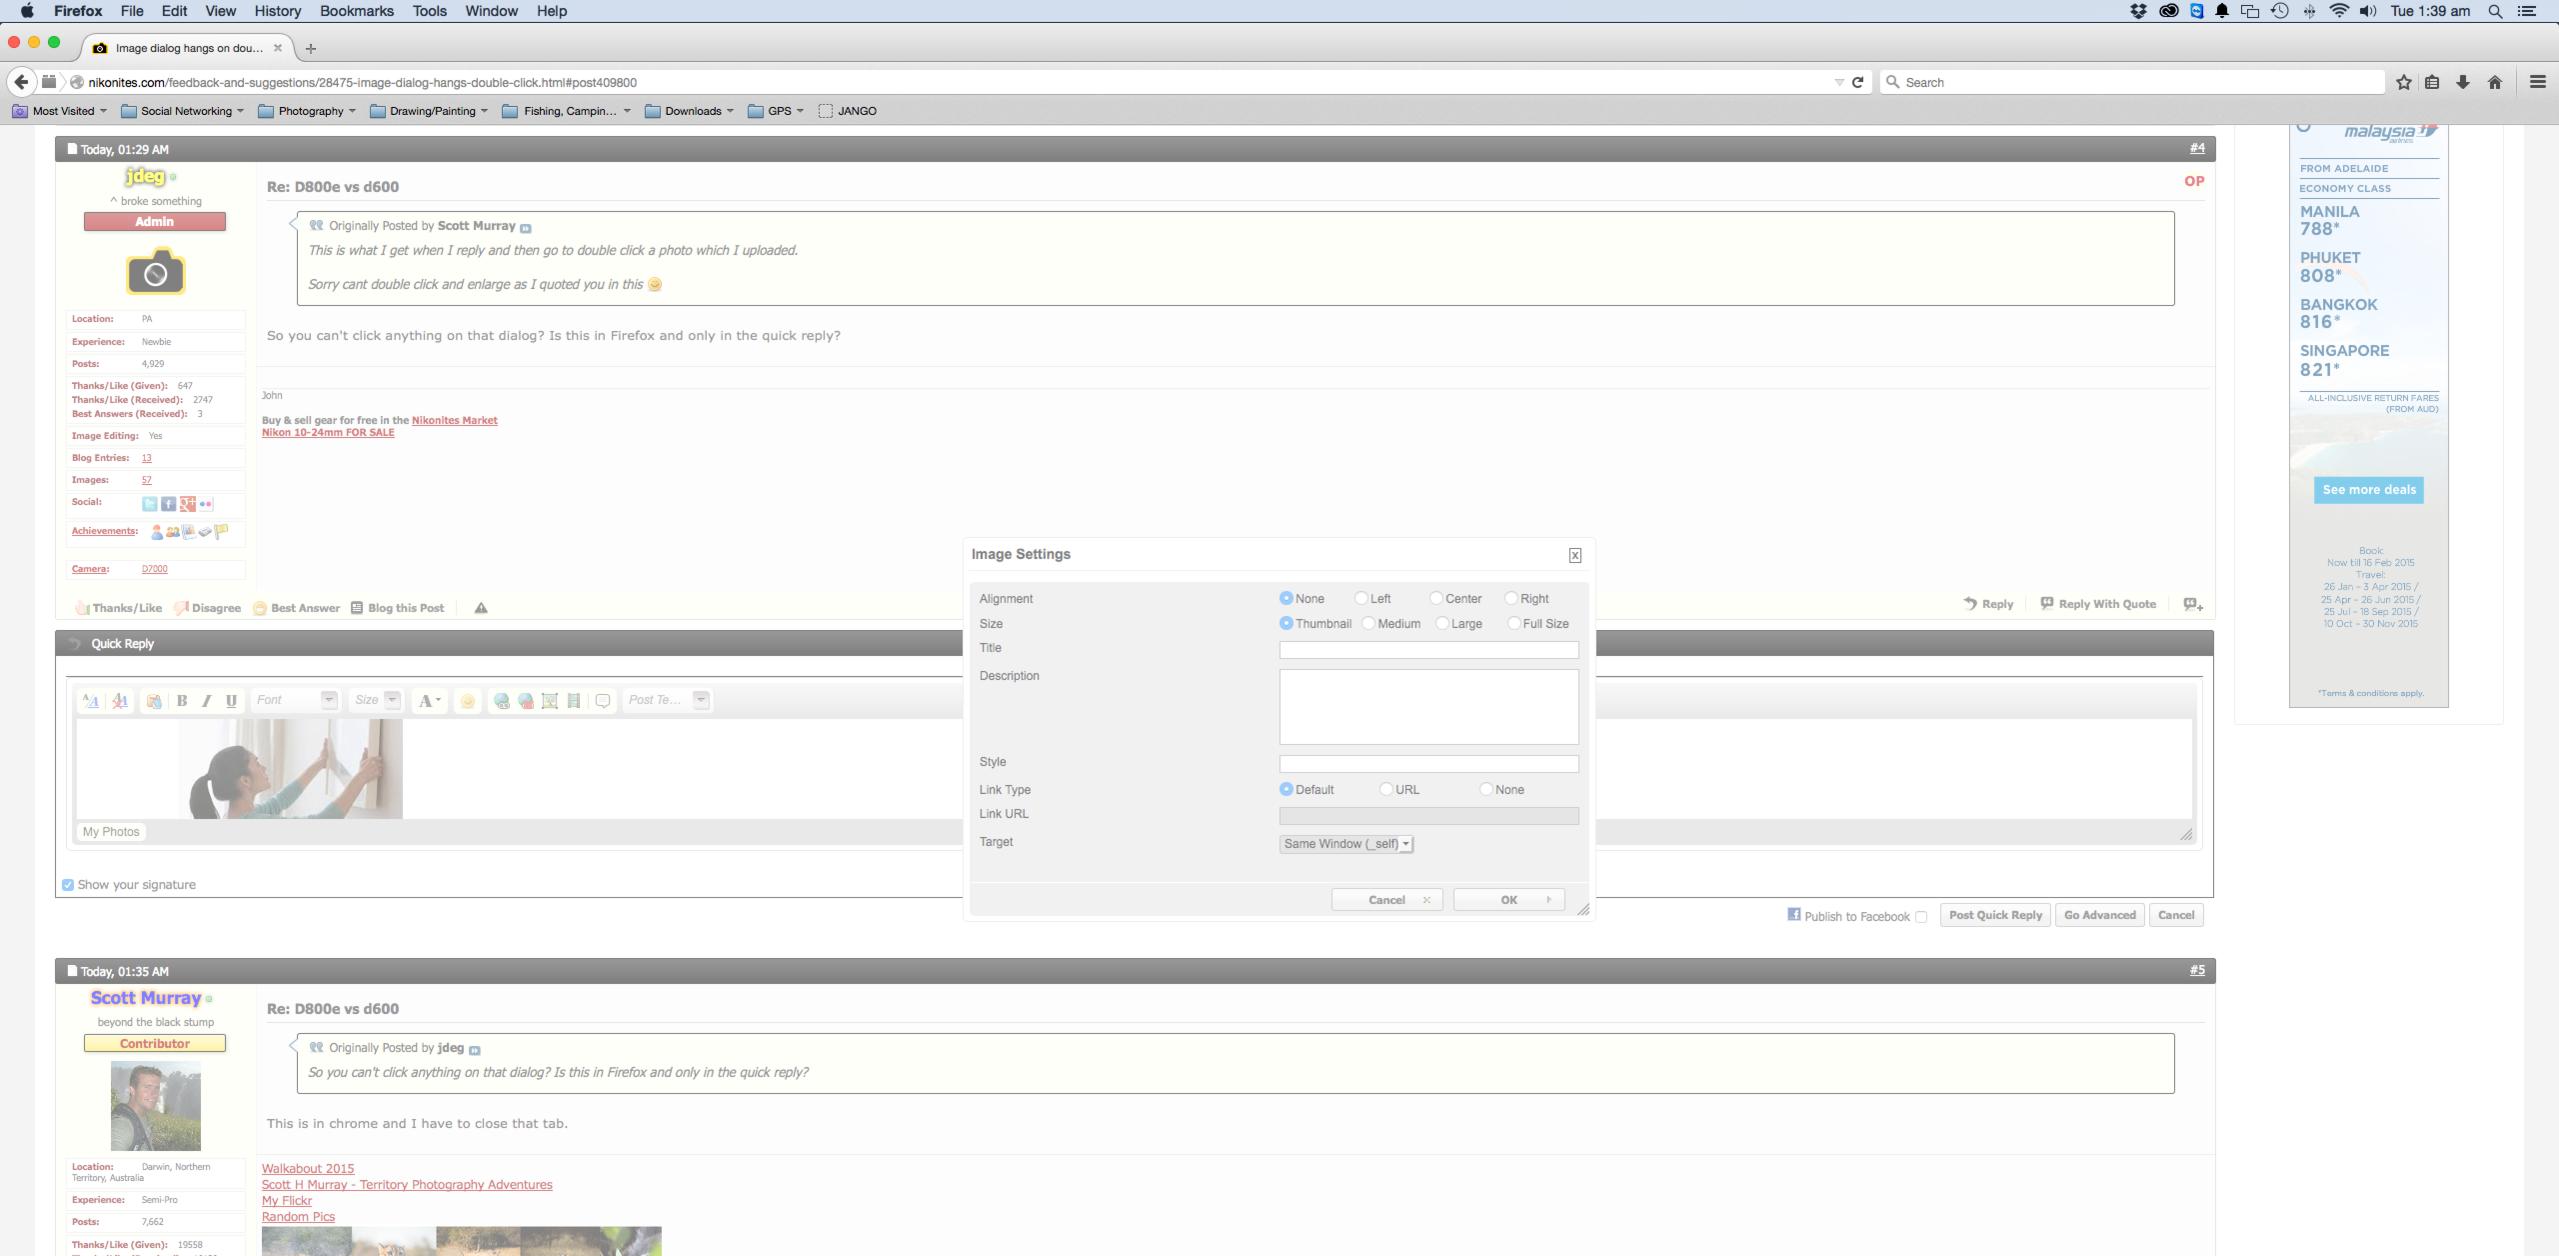2559x1256 pixels.
Task: Click the insert image icon in editor
Action: [550, 701]
